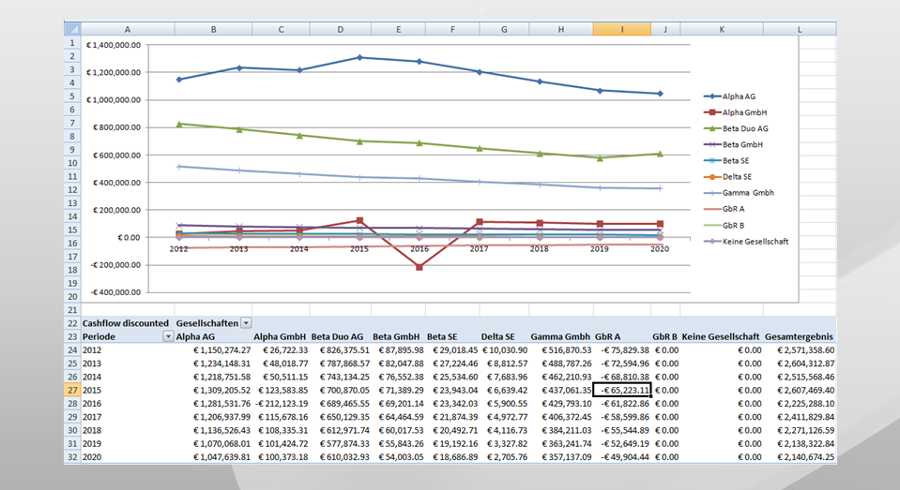Select the cell with € 123,583.85
900x490 pixels.
point(281,390)
